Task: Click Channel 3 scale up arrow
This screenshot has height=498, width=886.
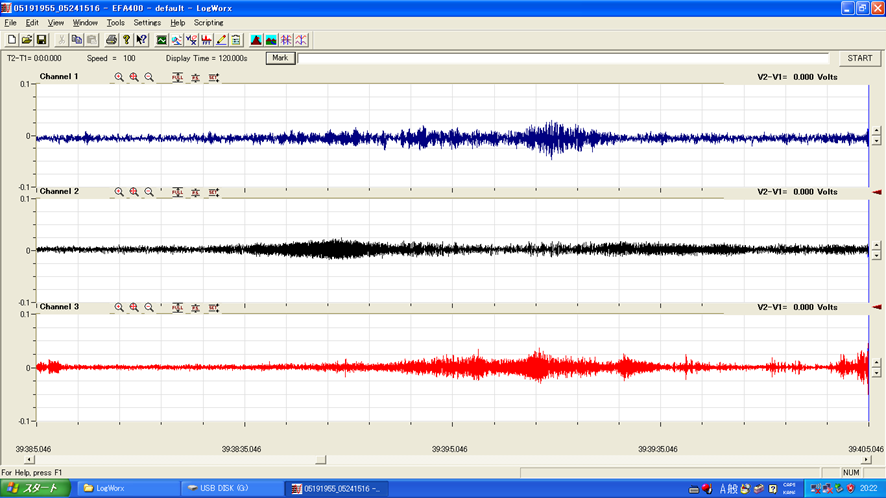Action: pyautogui.click(x=876, y=363)
